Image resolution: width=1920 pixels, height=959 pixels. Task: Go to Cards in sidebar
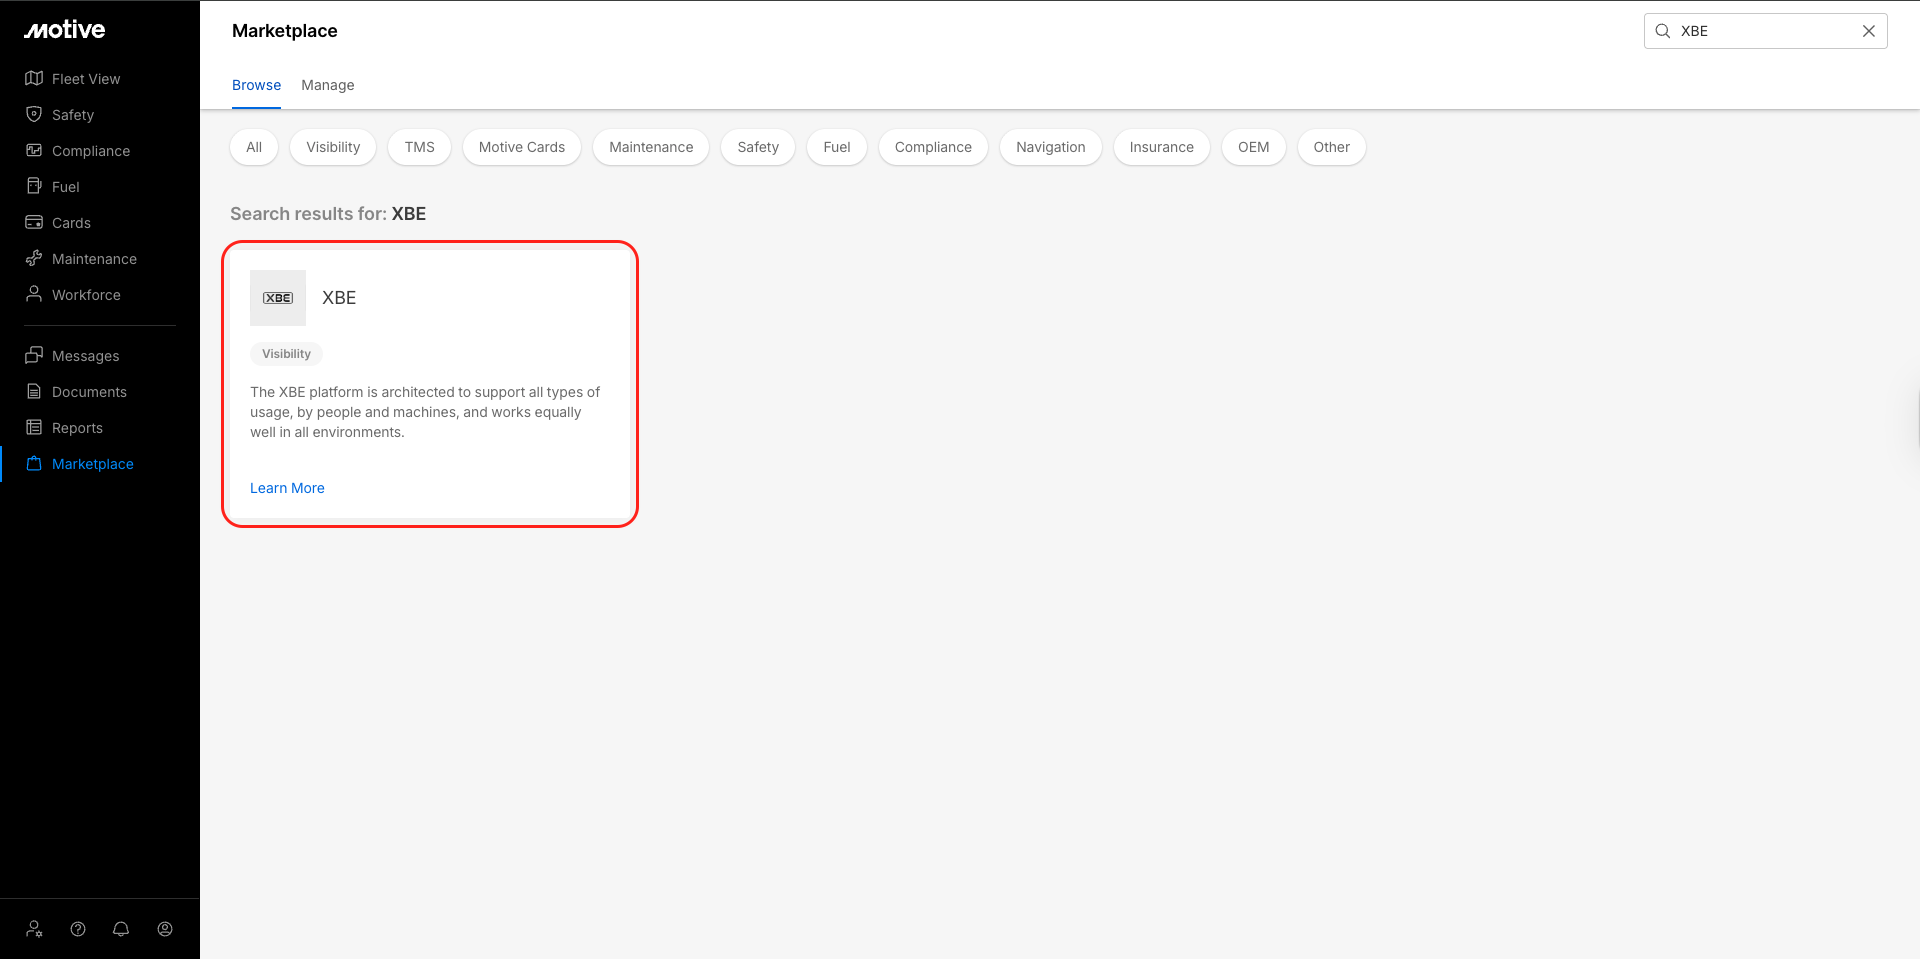tap(71, 223)
